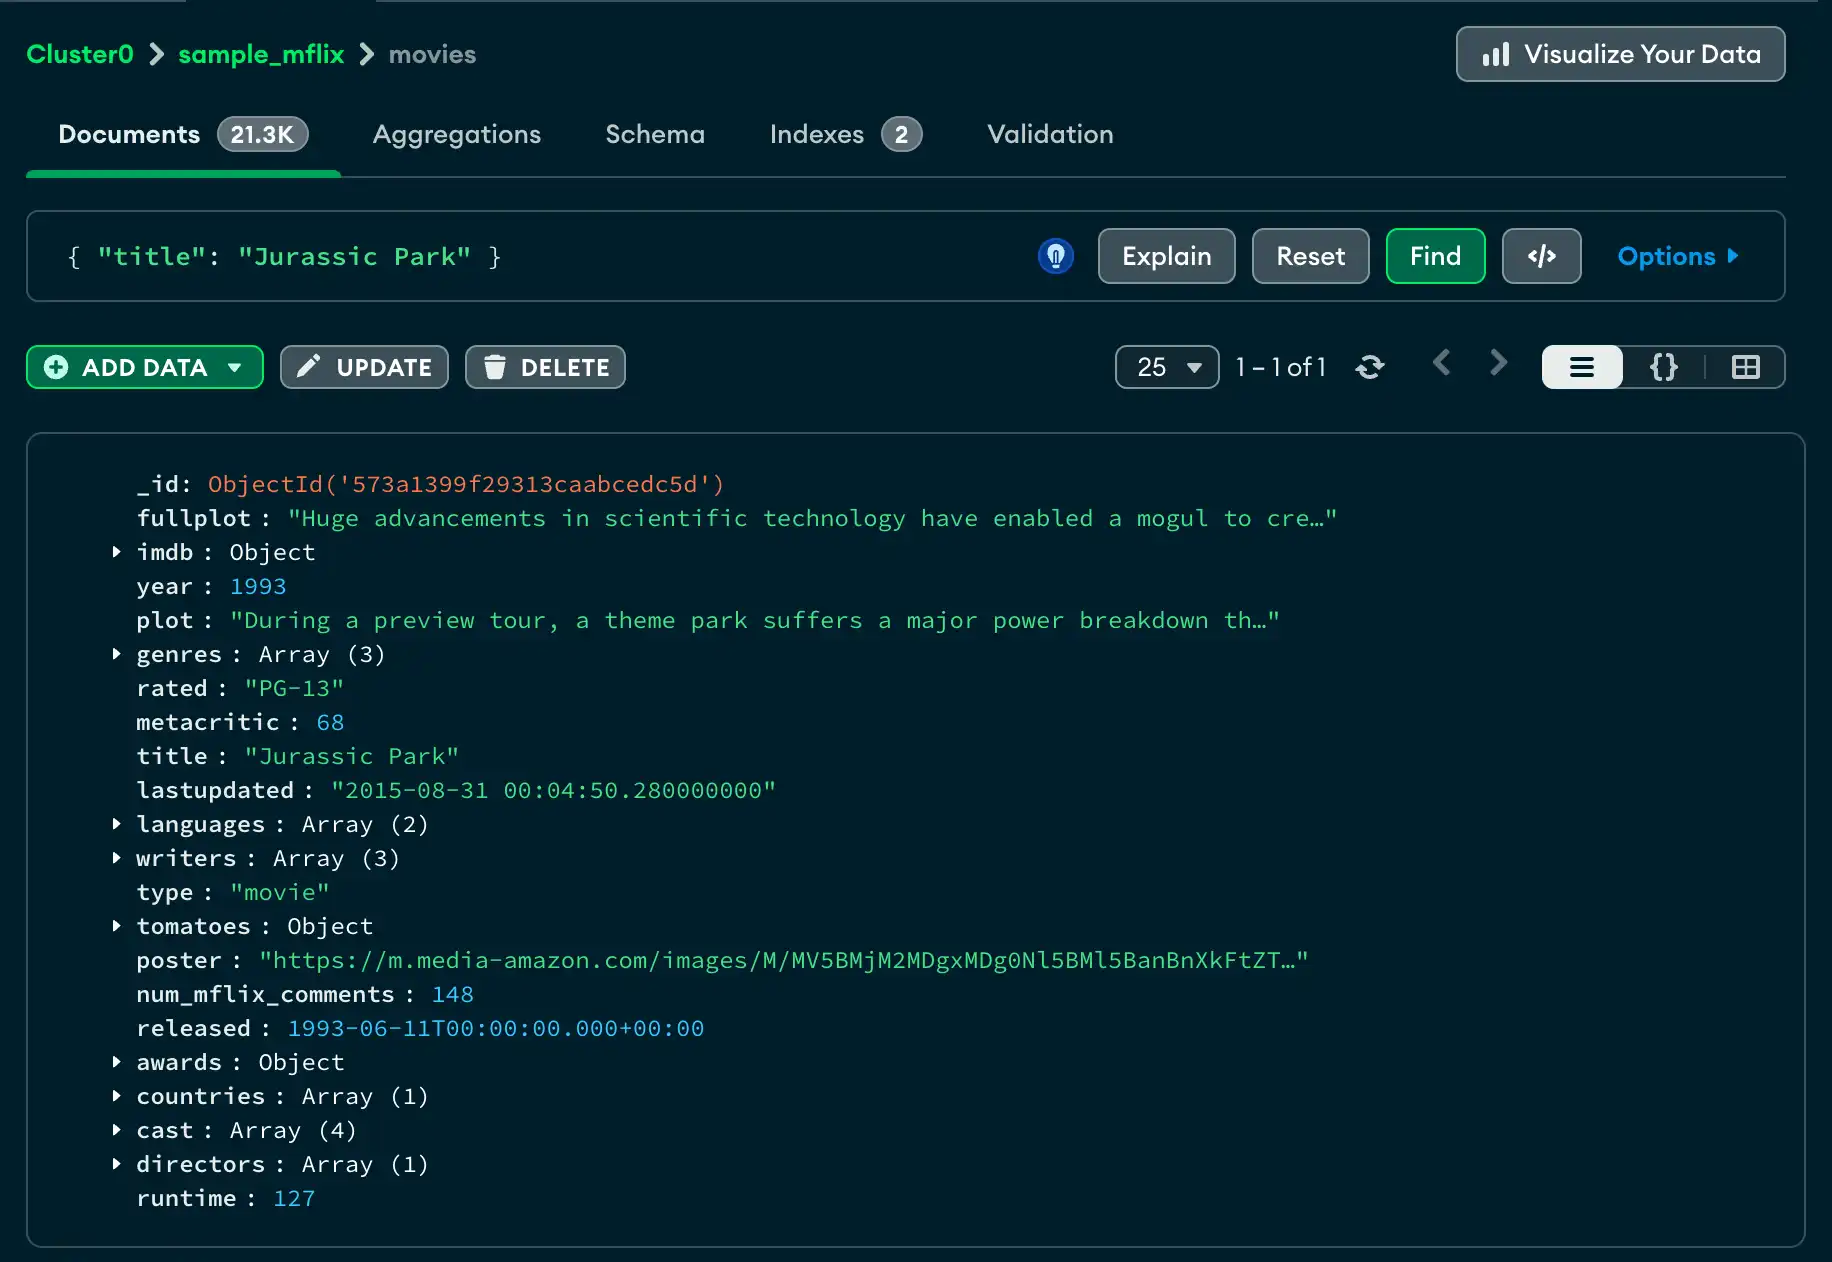Click the Find button
This screenshot has height=1262, width=1832.
(x=1435, y=256)
